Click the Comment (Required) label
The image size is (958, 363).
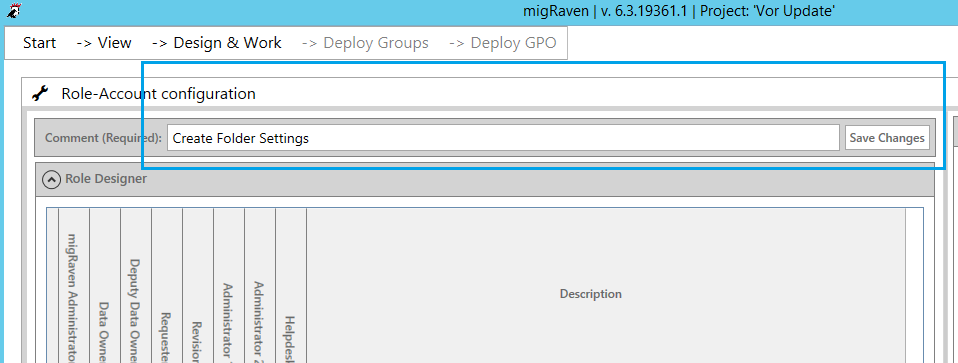tap(103, 138)
